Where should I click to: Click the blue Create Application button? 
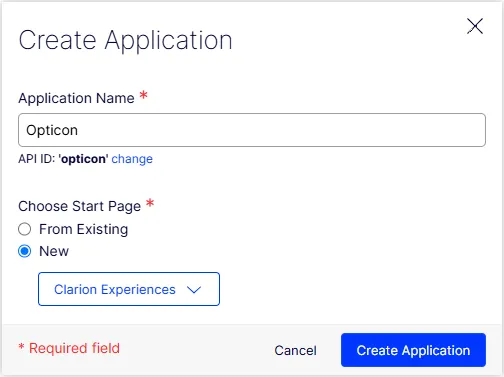point(413,350)
